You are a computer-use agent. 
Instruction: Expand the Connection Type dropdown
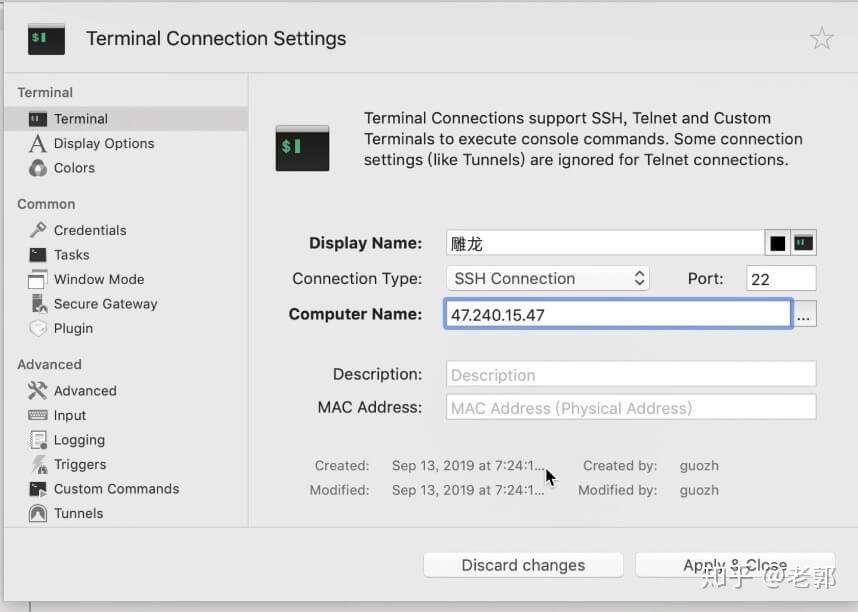(x=548, y=279)
